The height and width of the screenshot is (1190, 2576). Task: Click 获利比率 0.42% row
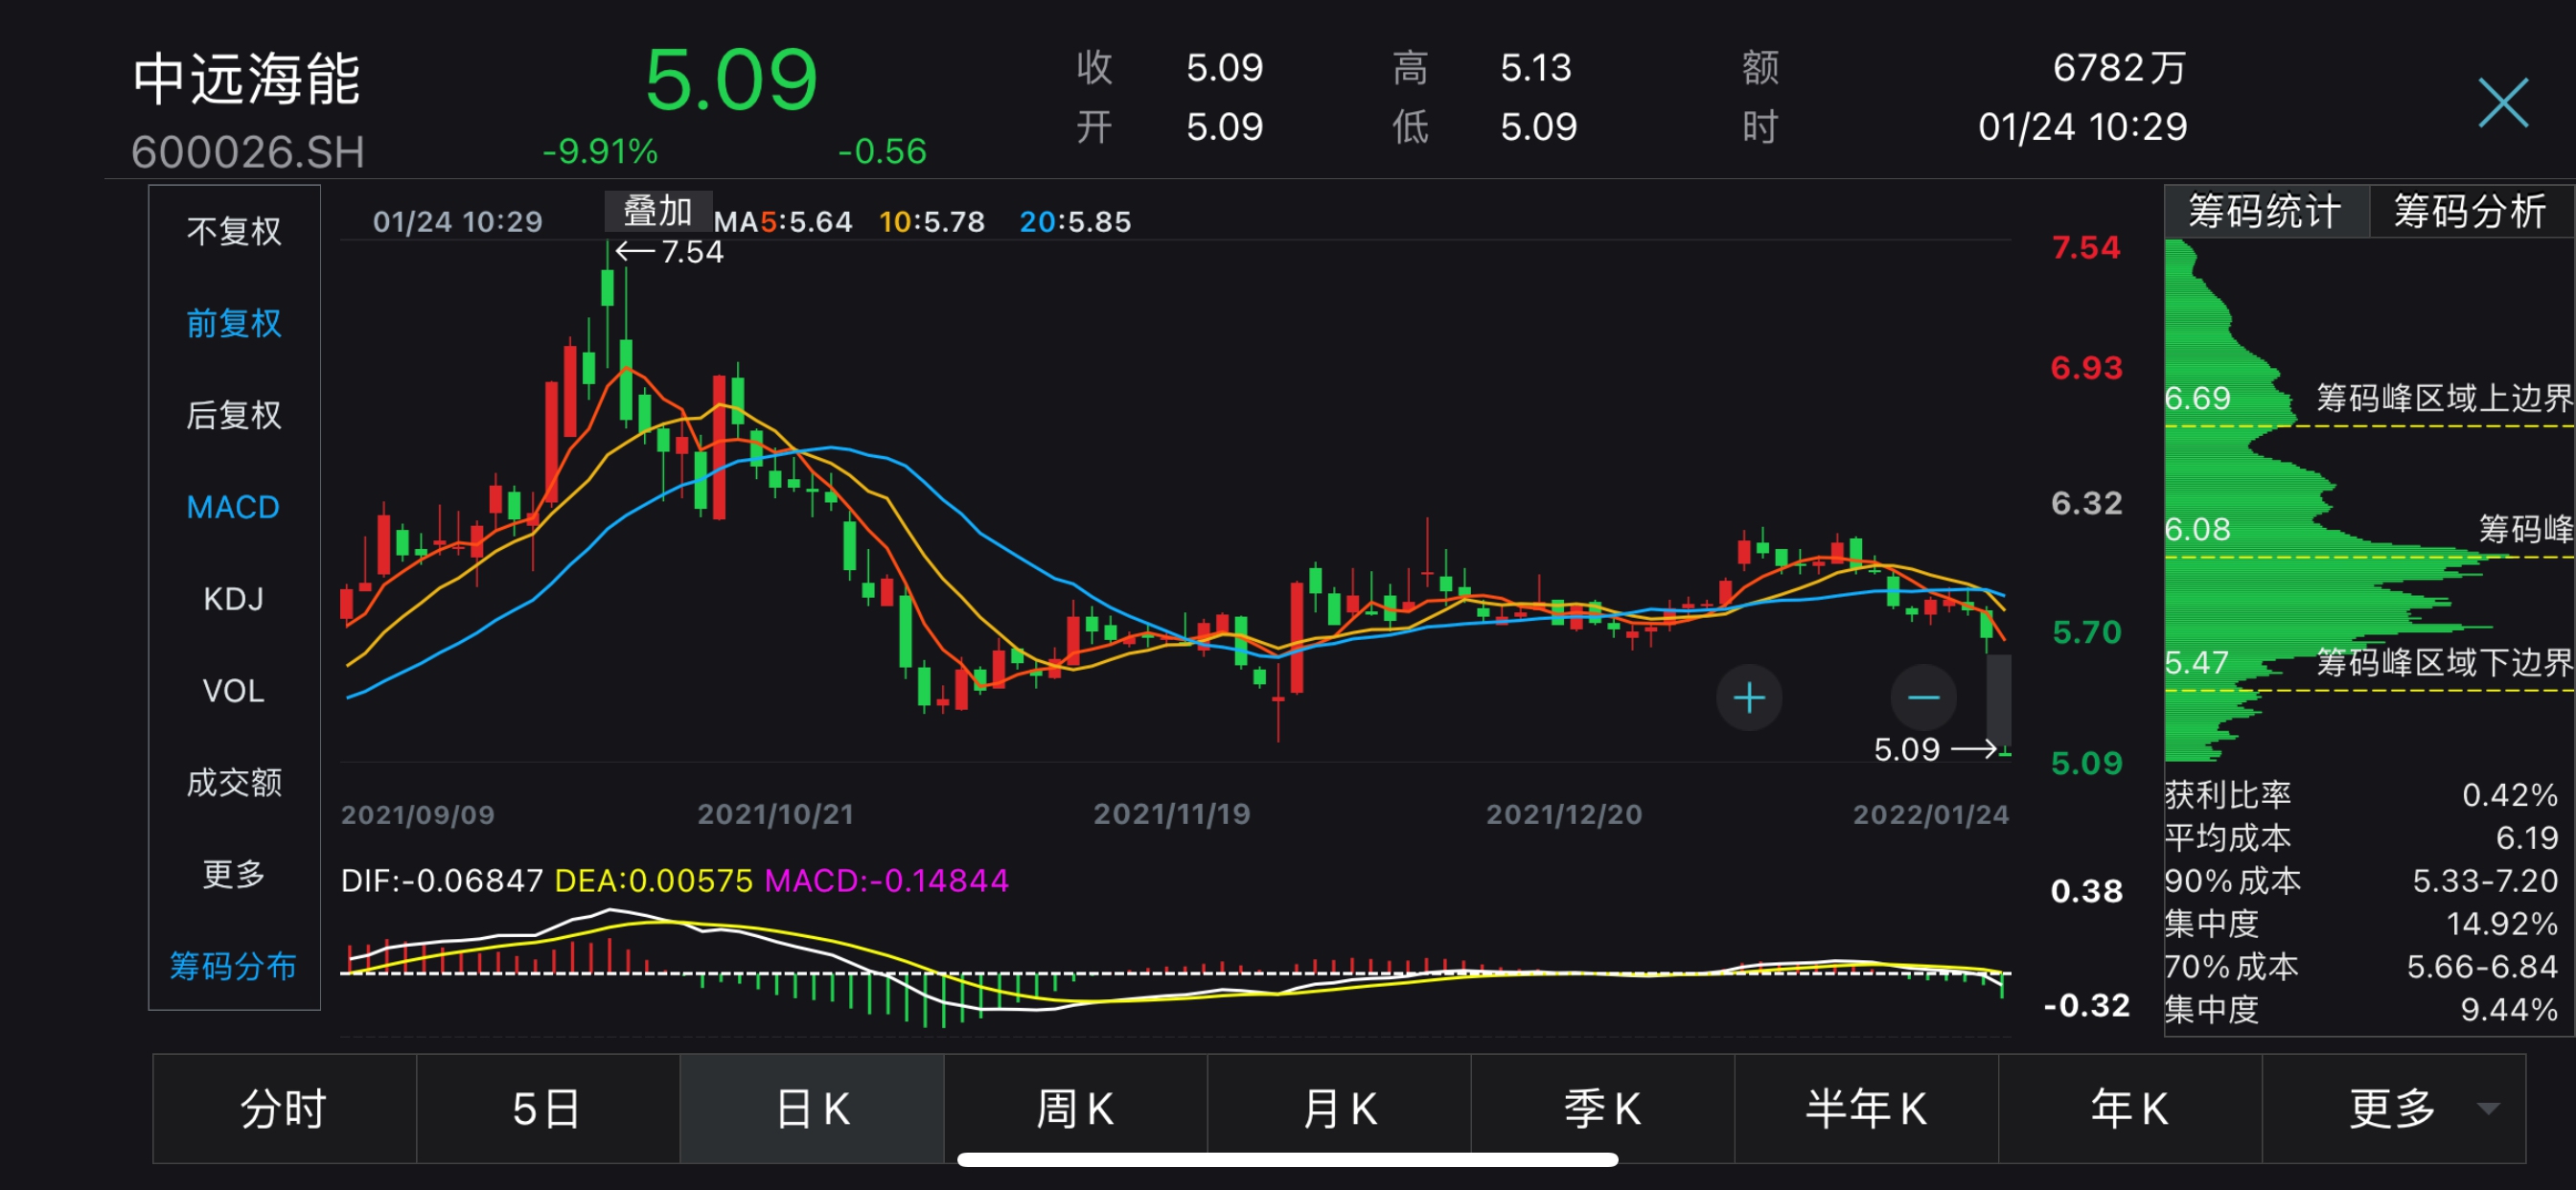point(2361,795)
